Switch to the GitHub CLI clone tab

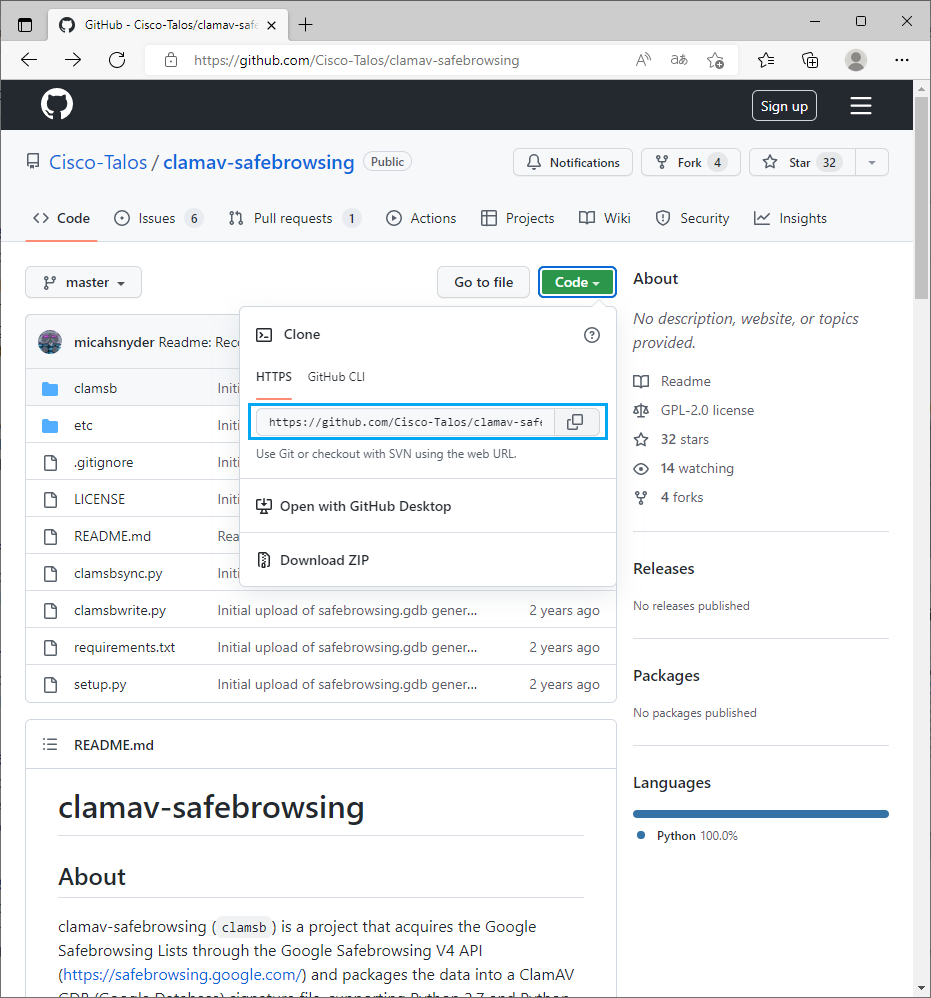coord(336,377)
